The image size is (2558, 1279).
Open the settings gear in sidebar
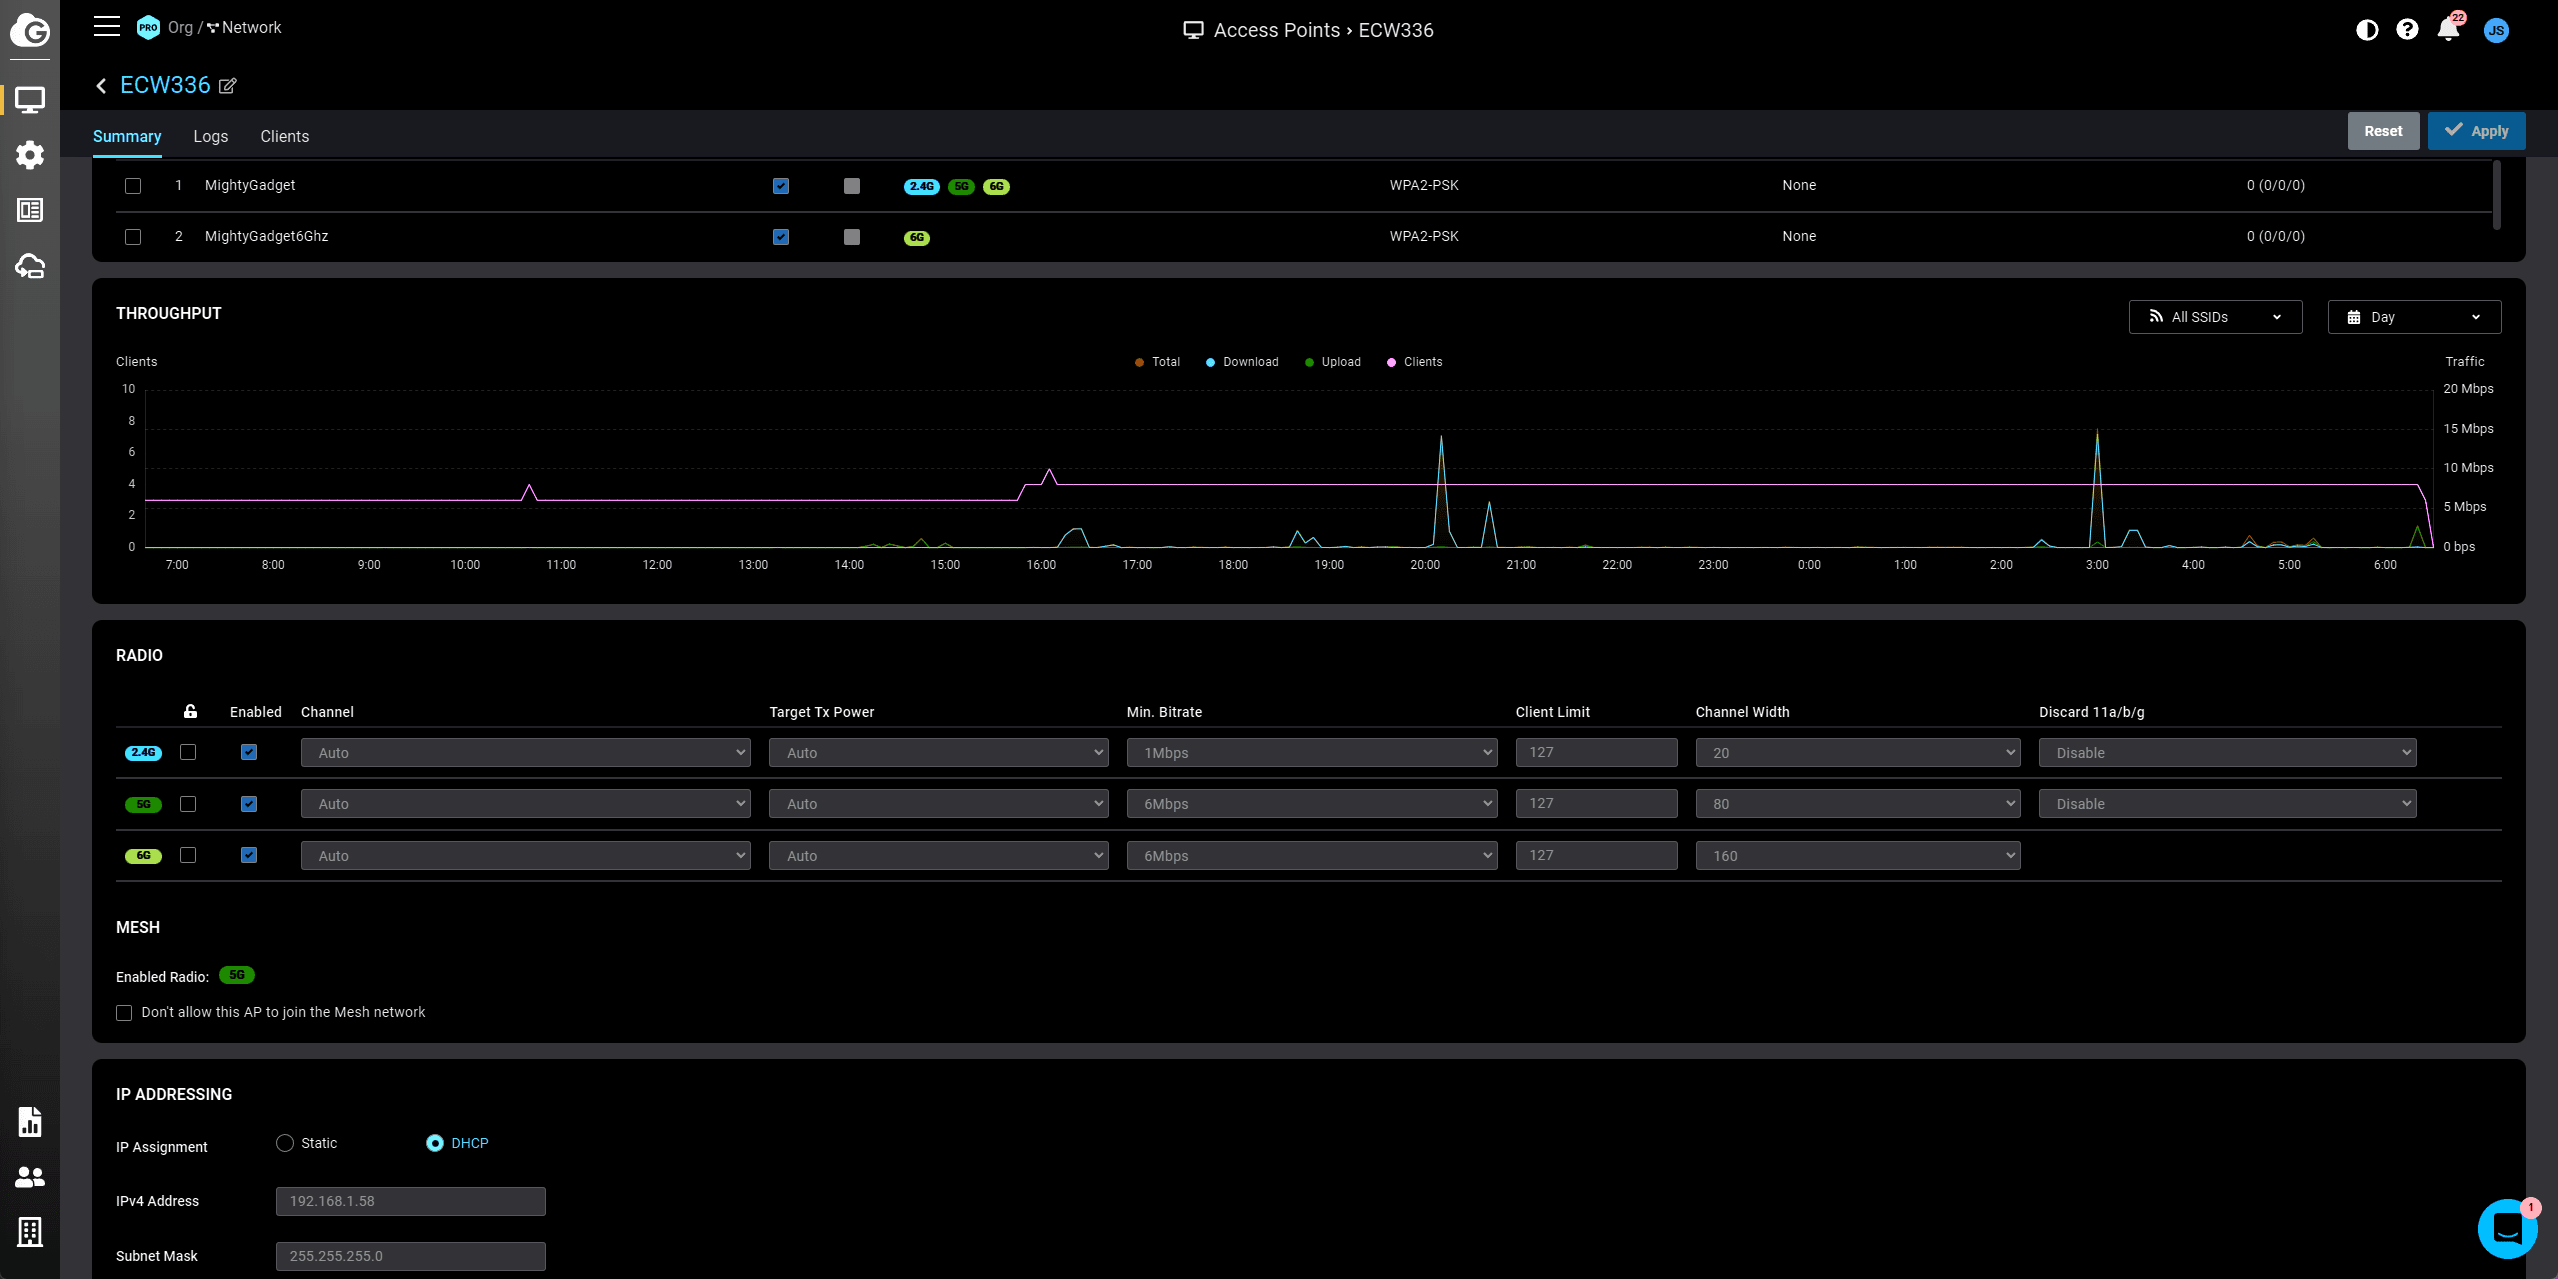point(30,155)
